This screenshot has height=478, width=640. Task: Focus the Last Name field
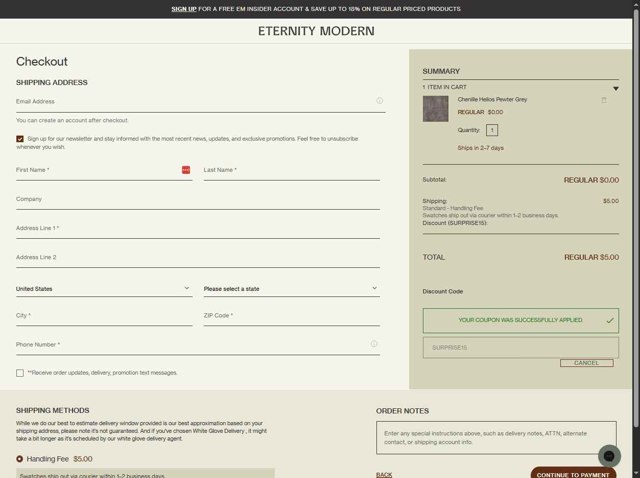(x=292, y=170)
